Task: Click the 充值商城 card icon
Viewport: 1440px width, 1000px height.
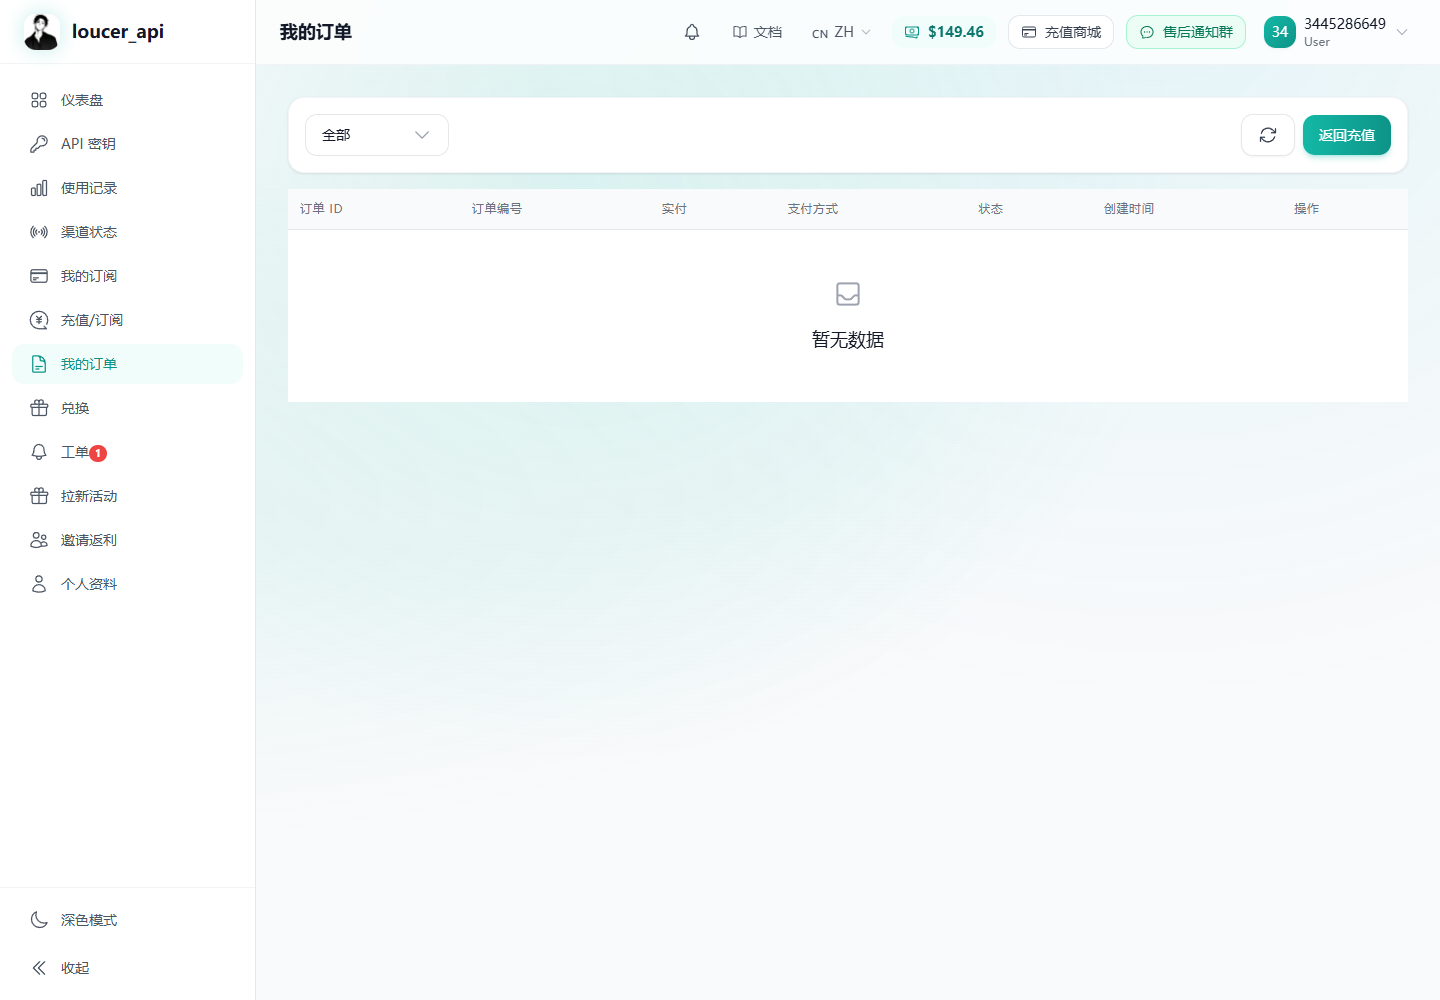Action: point(1029,32)
